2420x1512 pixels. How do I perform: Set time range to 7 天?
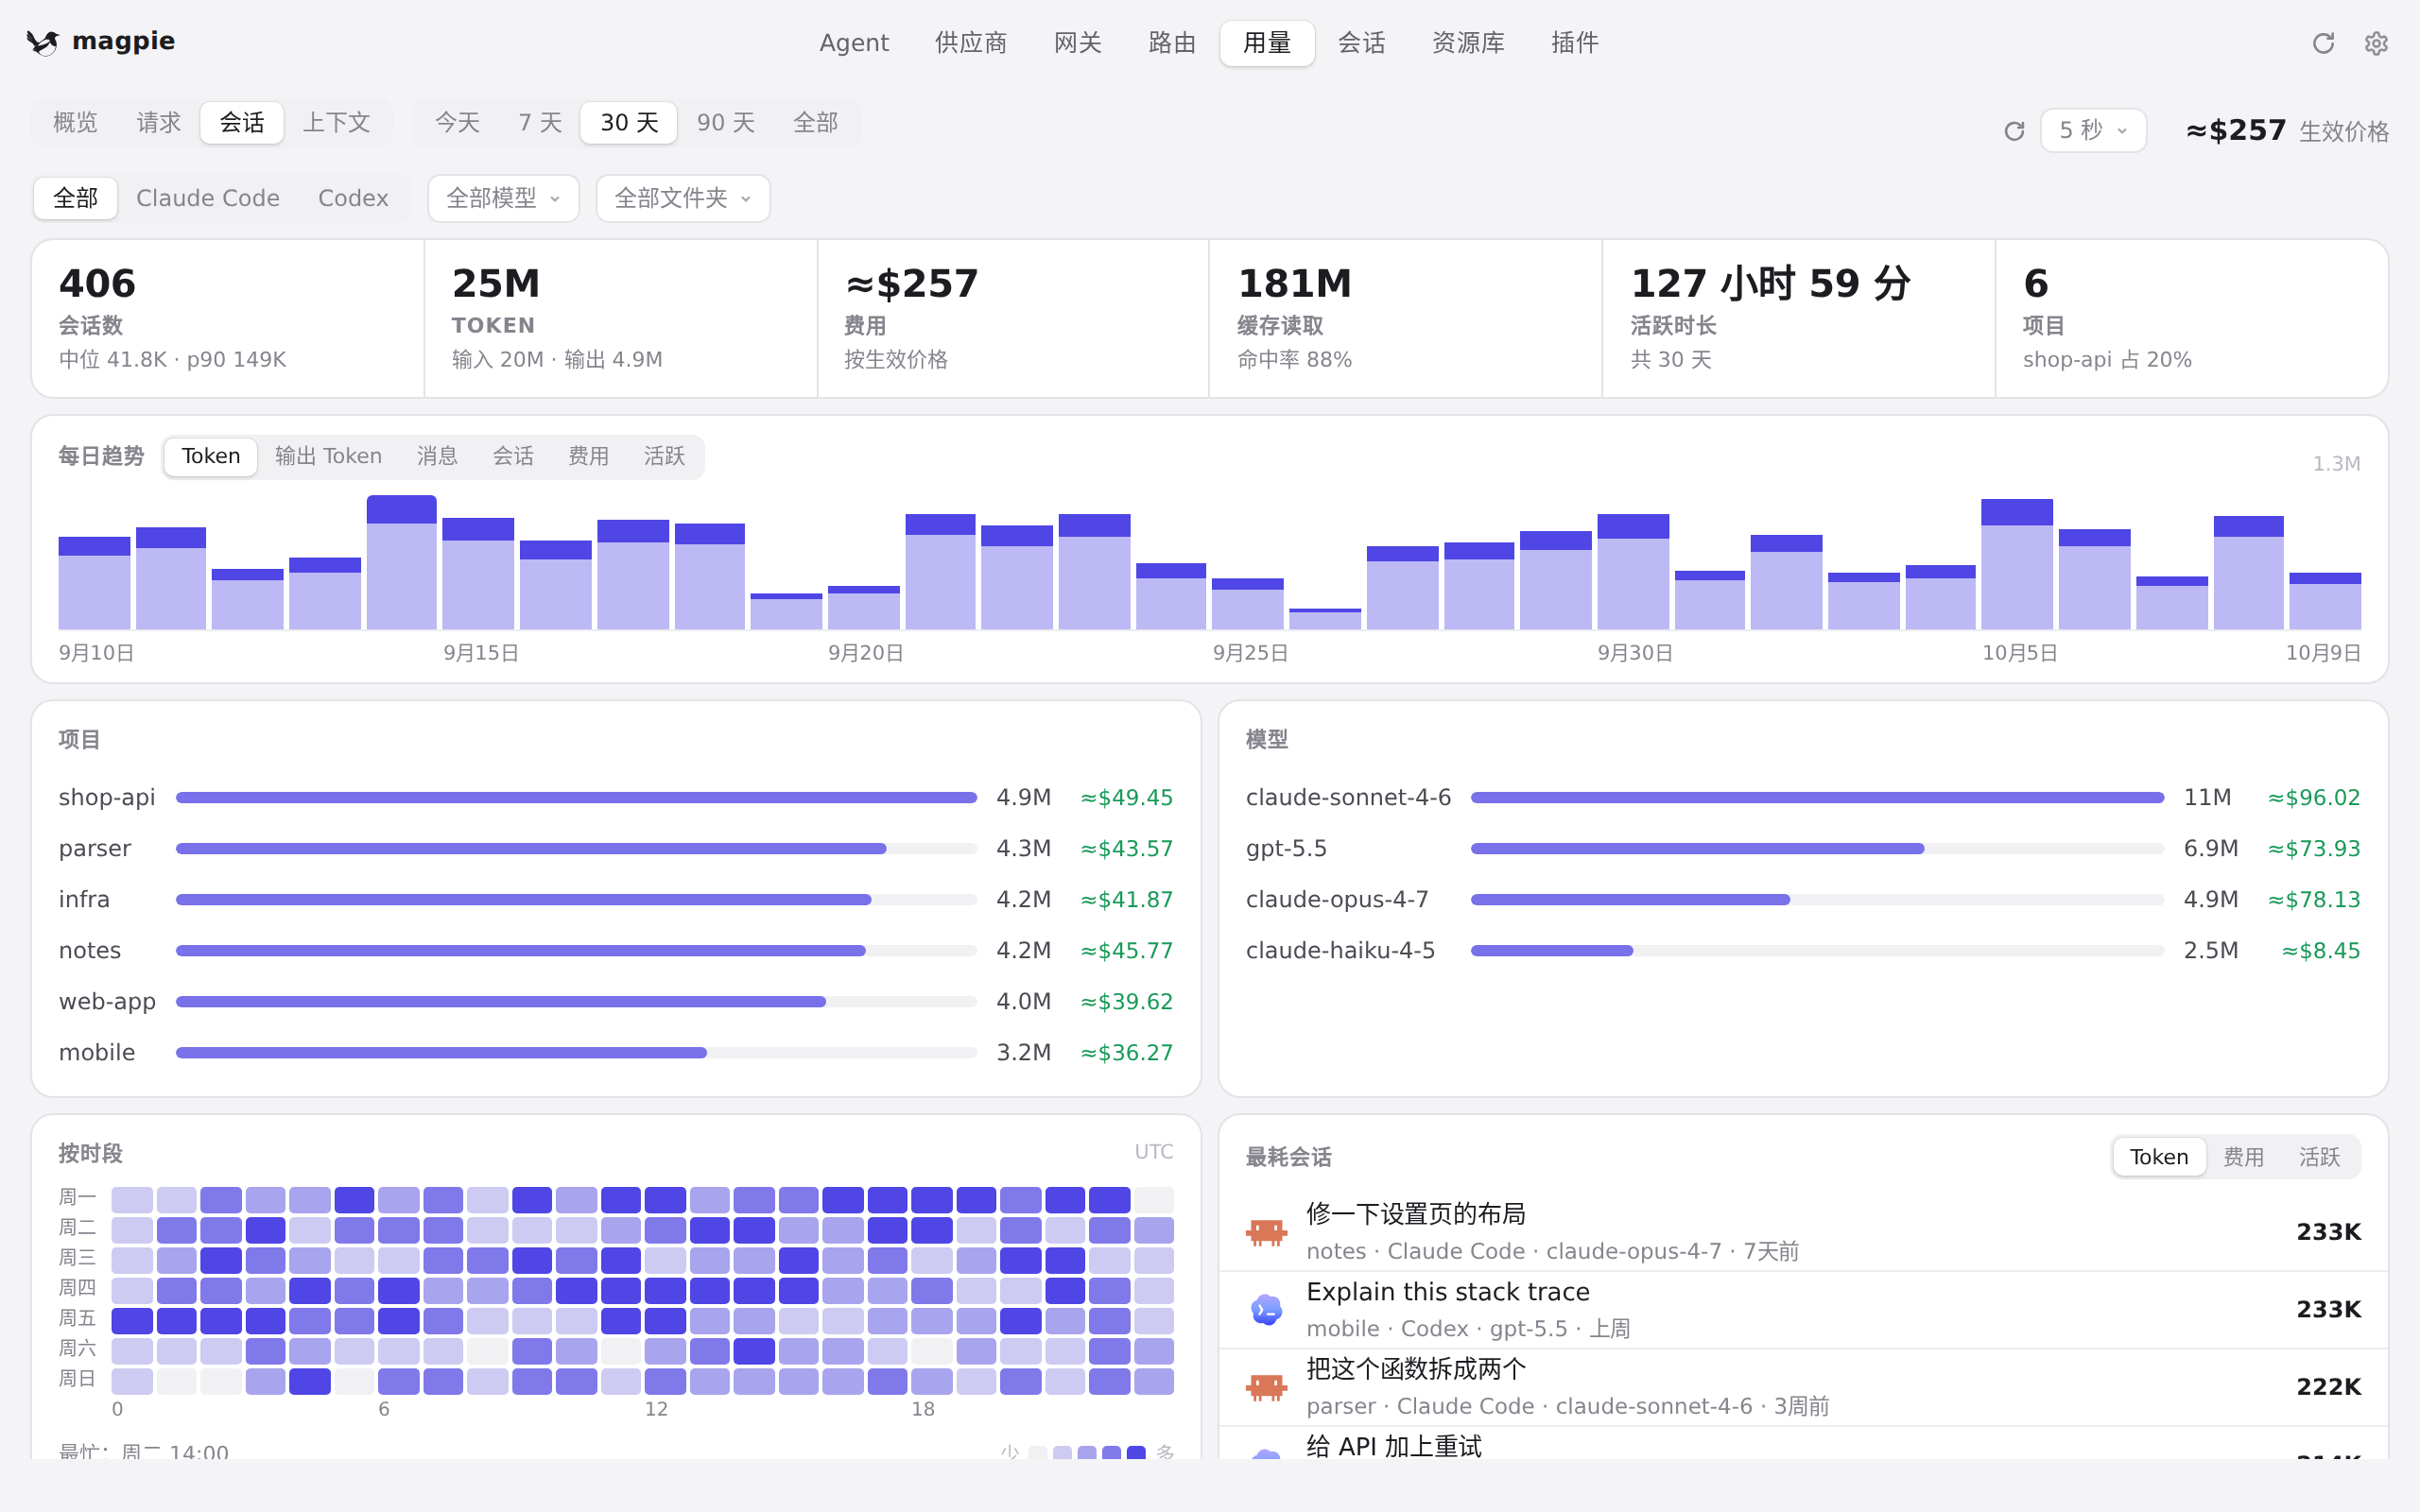coord(540,123)
